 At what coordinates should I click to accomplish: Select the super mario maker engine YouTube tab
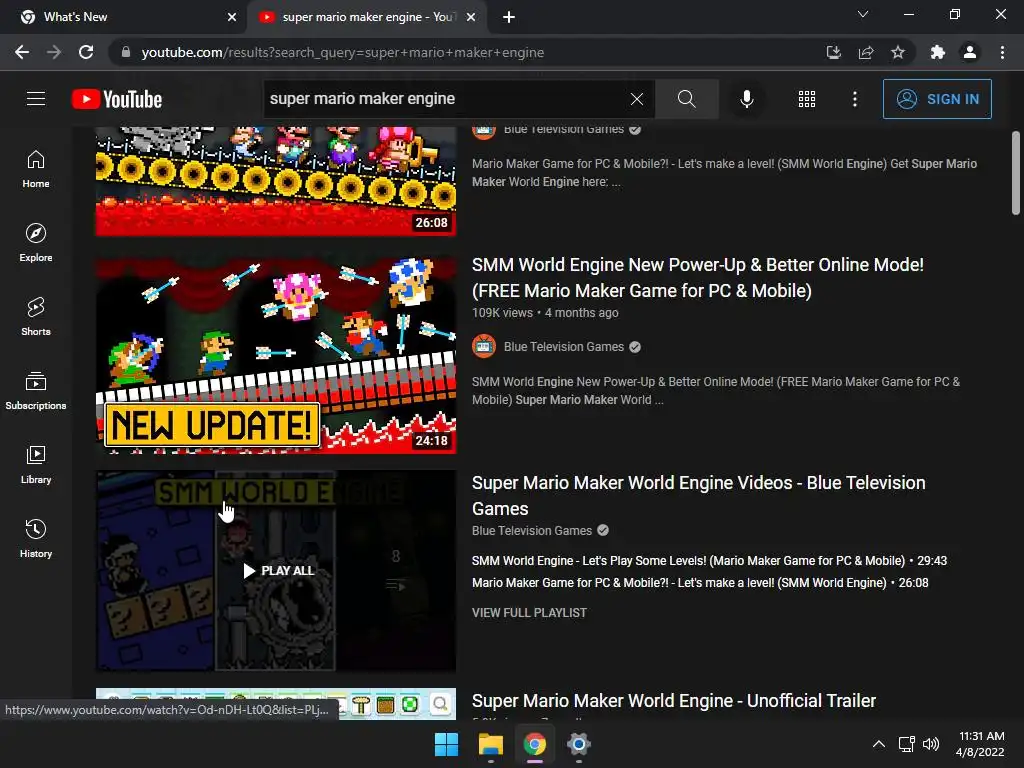tap(366, 17)
